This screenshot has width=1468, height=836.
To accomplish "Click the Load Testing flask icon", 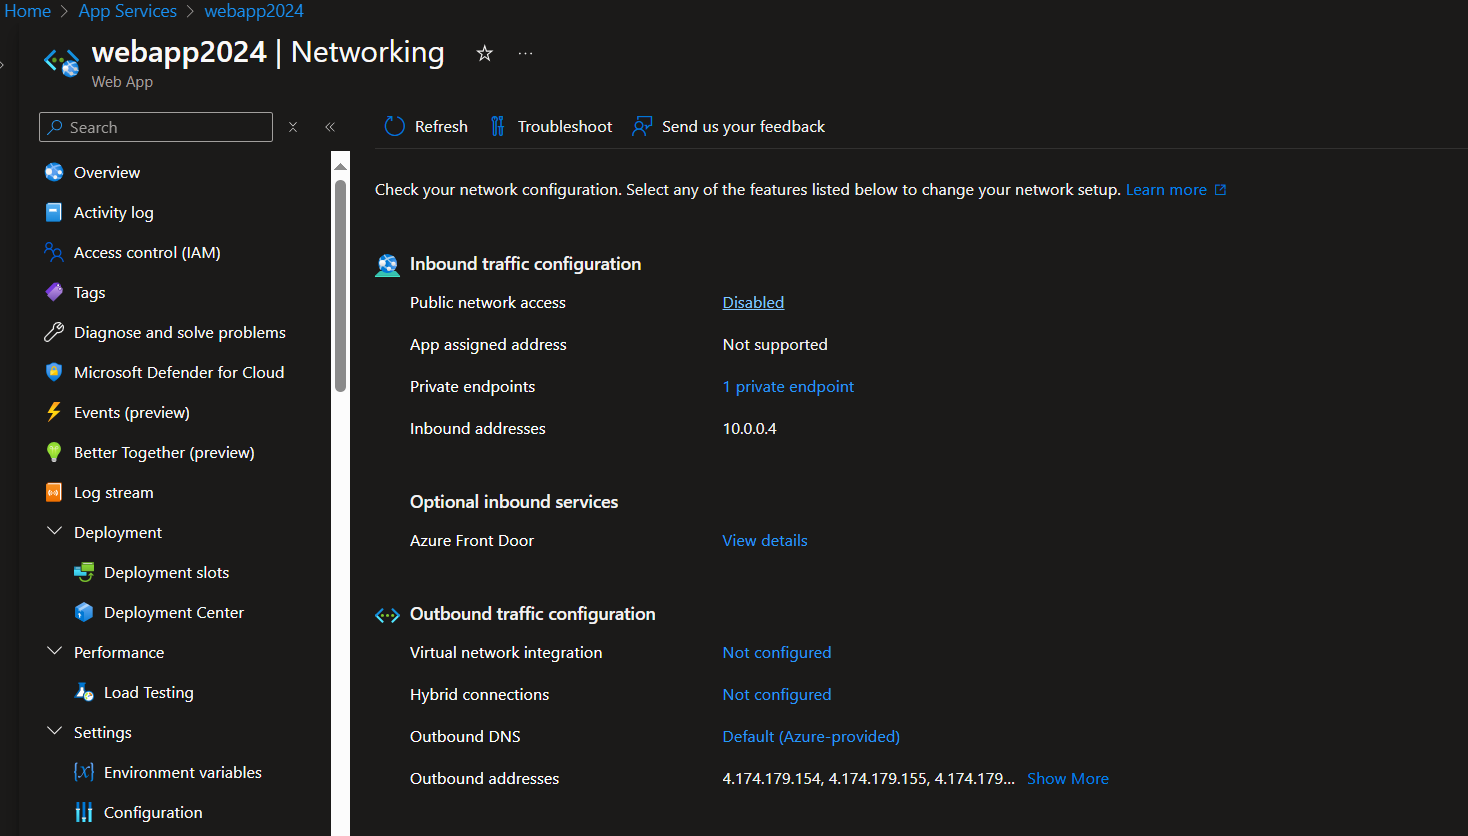I will [x=84, y=692].
